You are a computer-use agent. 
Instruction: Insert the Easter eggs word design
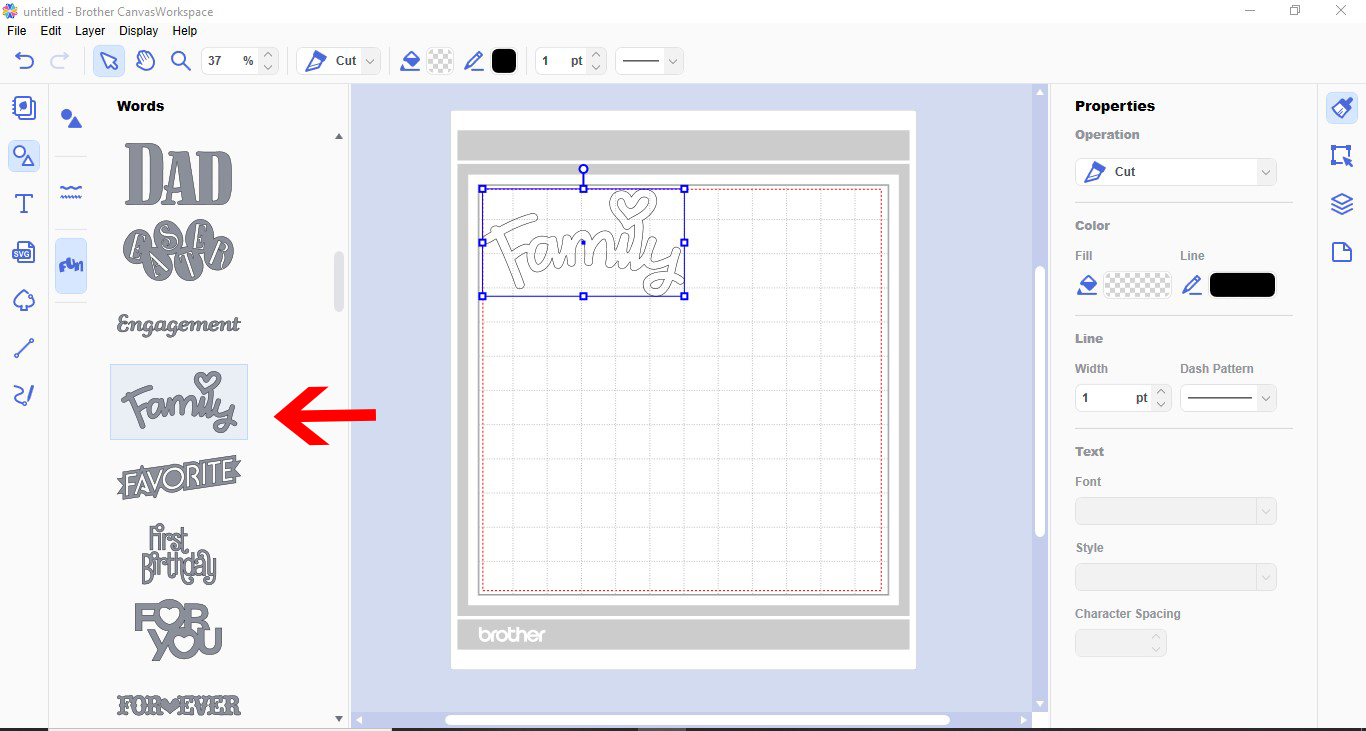(x=179, y=251)
